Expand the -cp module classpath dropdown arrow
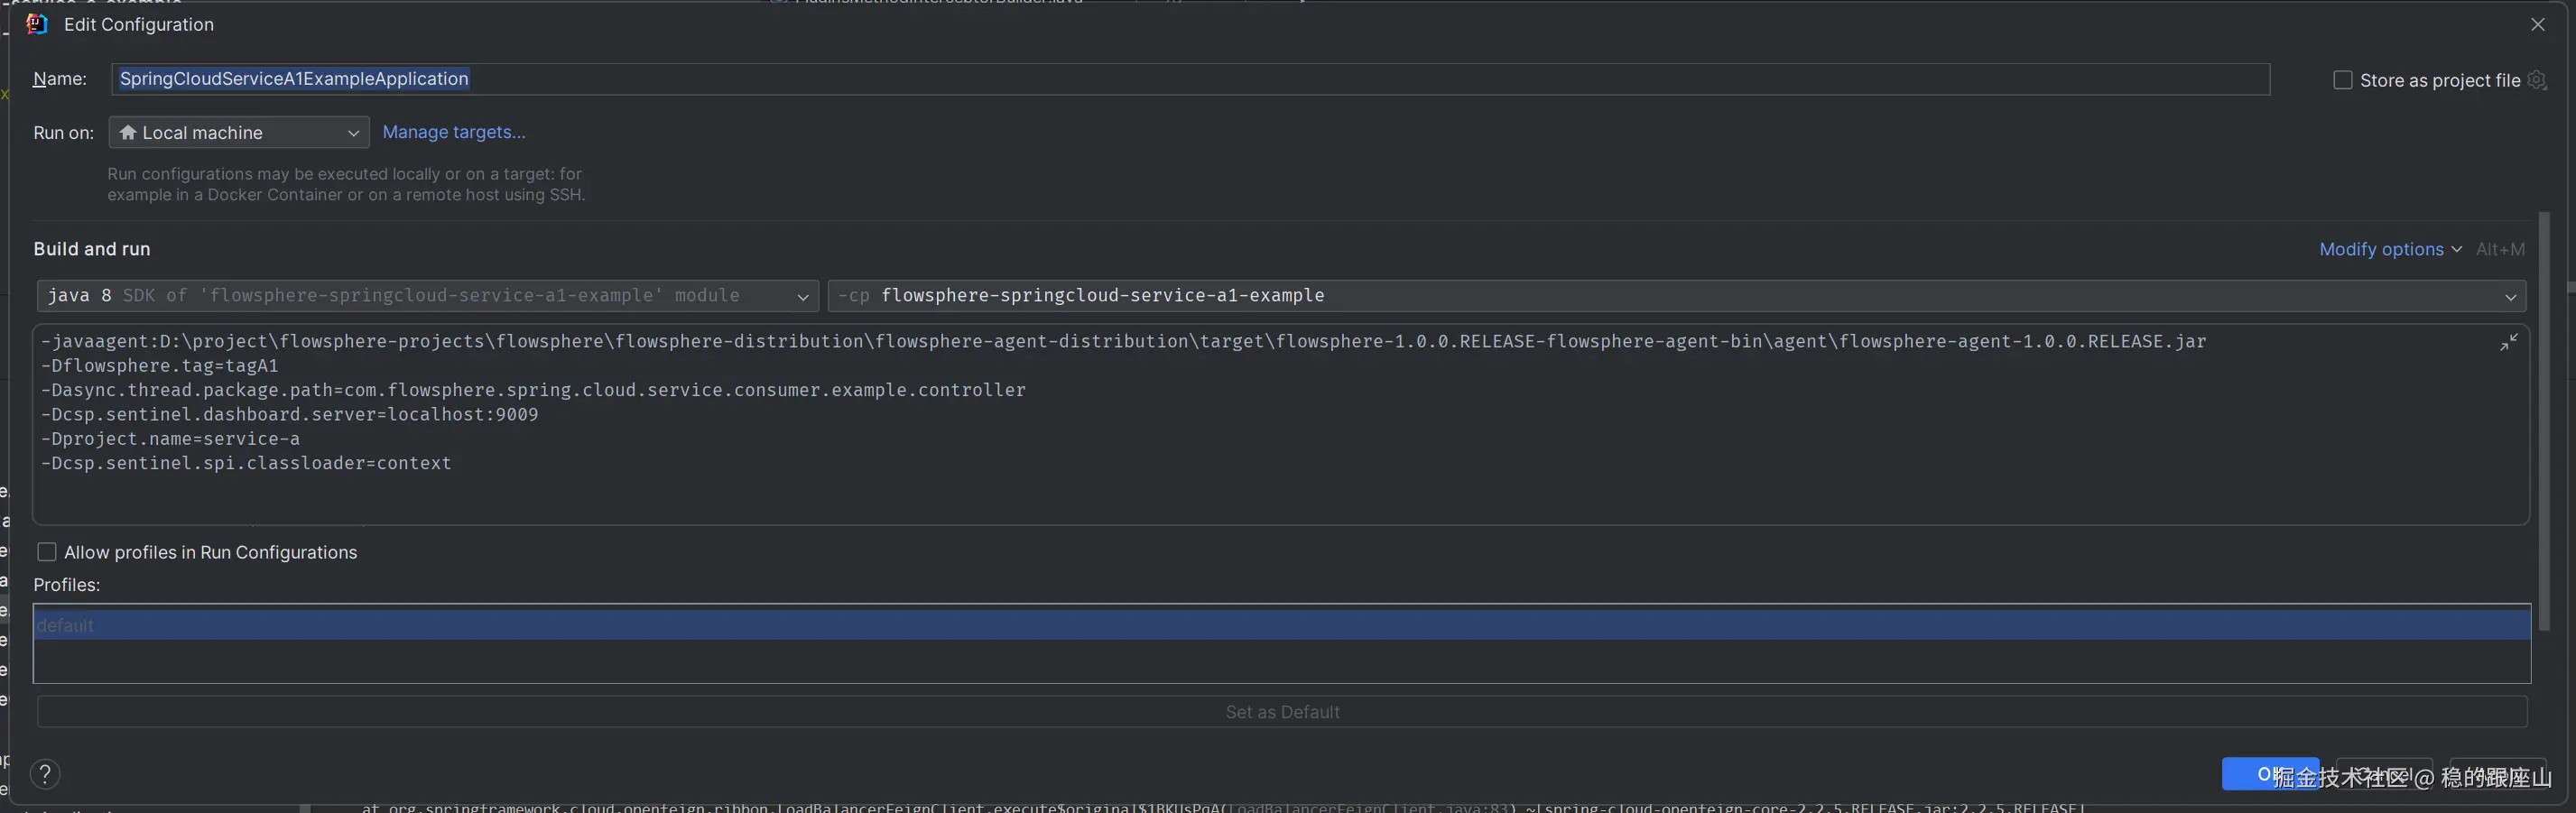The width and height of the screenshot is (2576, 813). click(x=2509, y=296)
